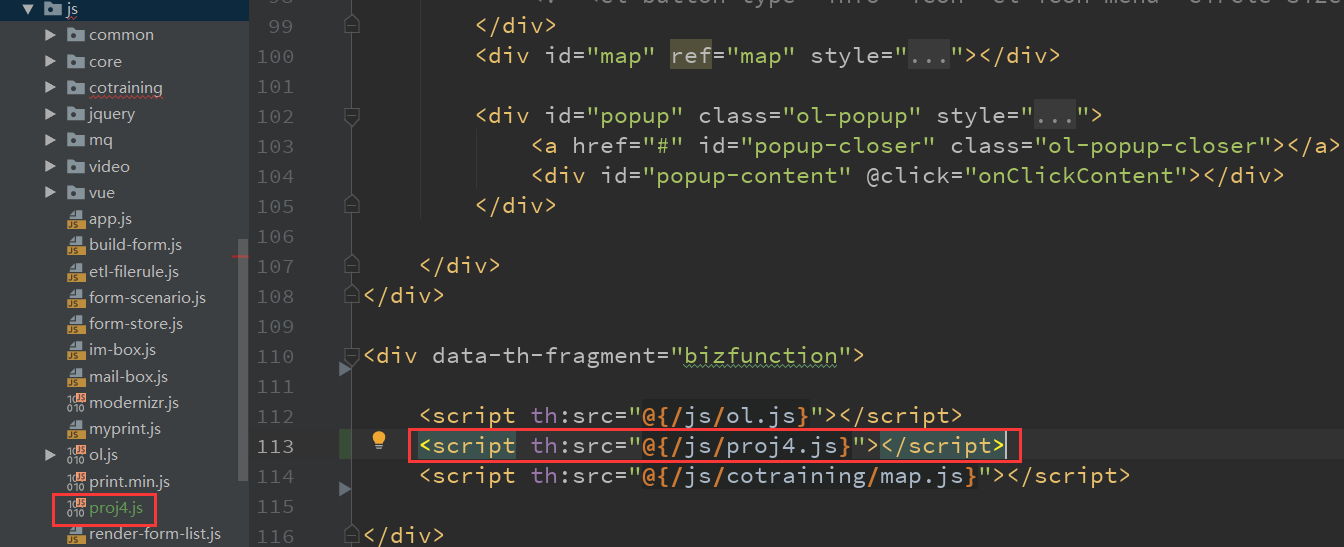The height and width of the screenshot is (547, 1344).
Task: Expand the common folder arrow
Action: tap(50, 35)
